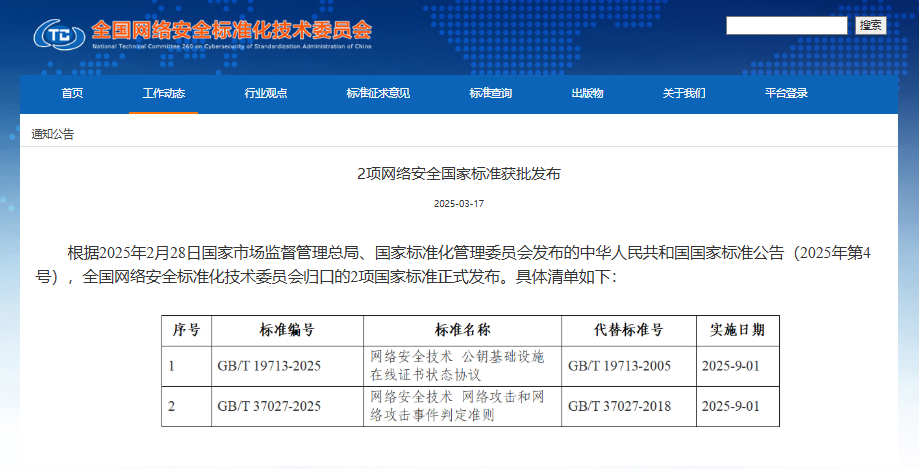919x469 pixels.
Task: Click the 标准编号 column header
Action: [x=287, y=331]
